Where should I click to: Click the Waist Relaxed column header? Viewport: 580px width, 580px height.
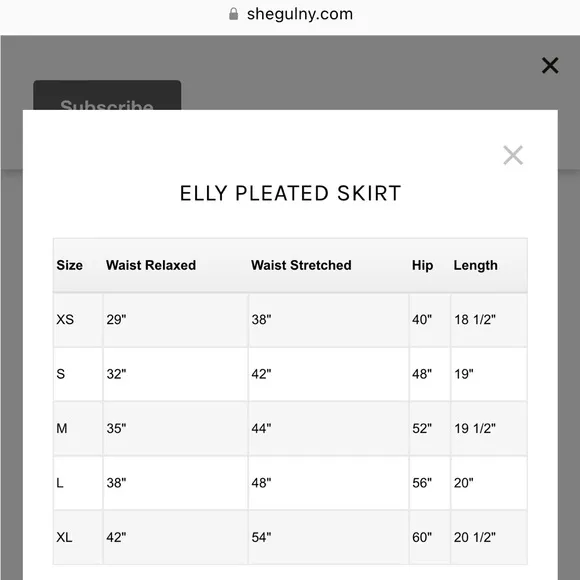pos(151,265)
